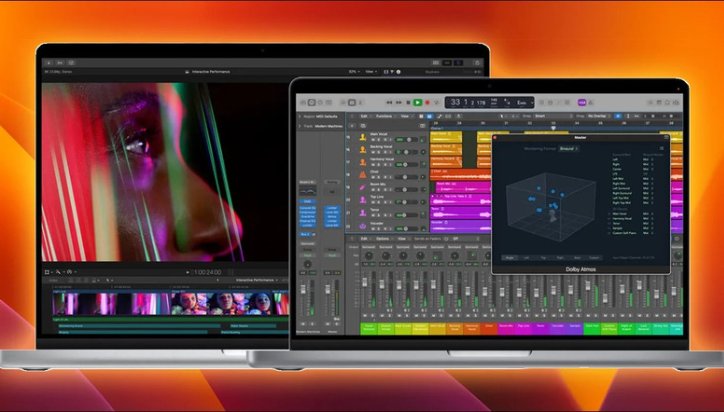The width and height of the screenshot is (724, 412).
Task: Select the Vocoder track icon
Action: tap(363, 226)
